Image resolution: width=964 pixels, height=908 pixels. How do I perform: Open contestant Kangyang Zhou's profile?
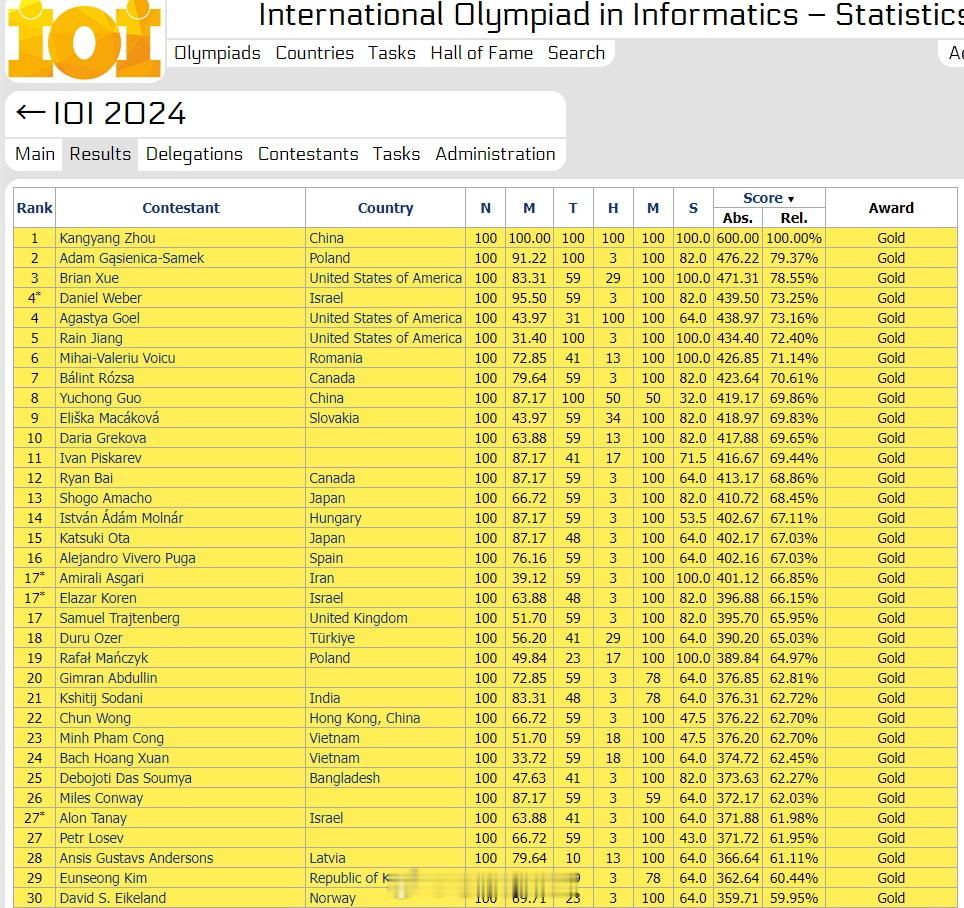107,238
